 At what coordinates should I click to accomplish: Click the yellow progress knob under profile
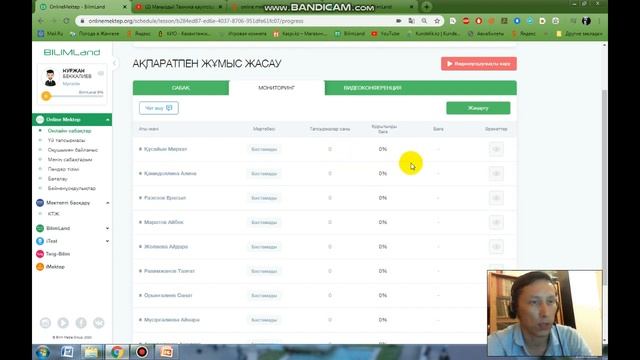coord(46,96)
